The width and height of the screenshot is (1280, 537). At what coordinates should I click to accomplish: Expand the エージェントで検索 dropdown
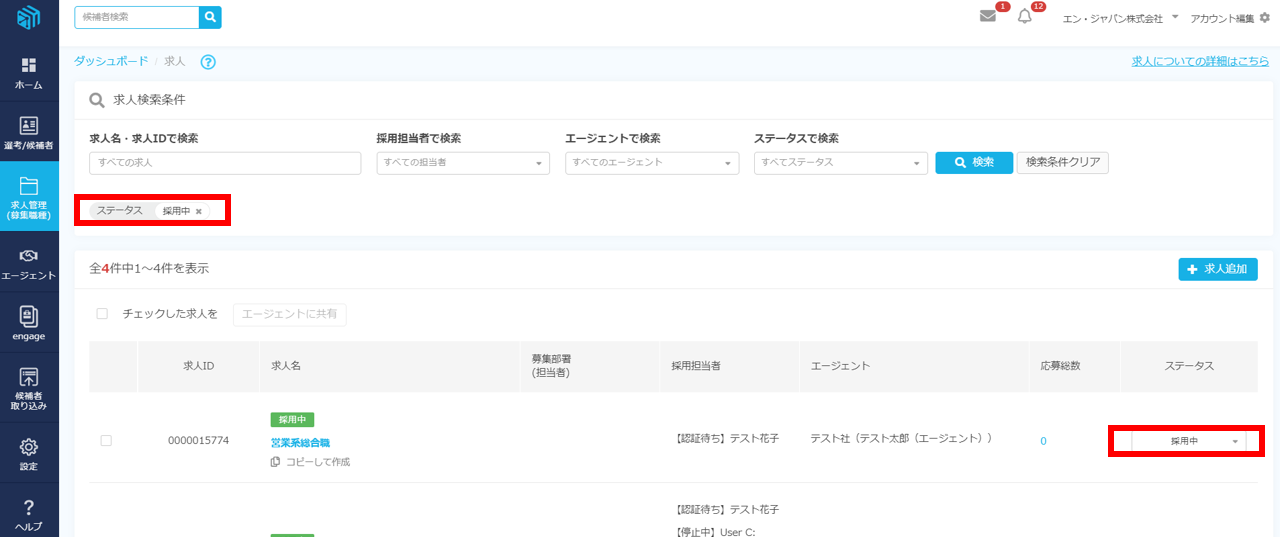(651, 163)
